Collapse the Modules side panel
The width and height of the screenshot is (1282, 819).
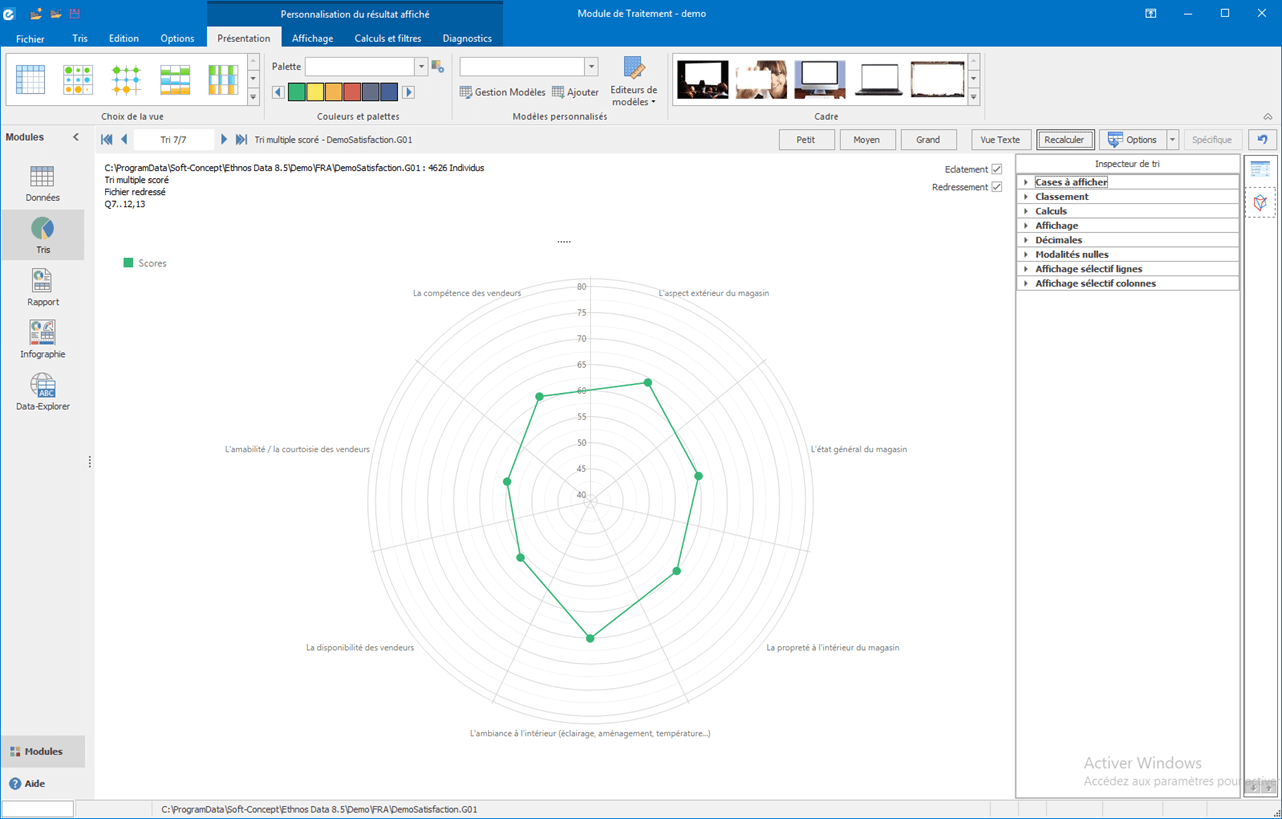76,137
